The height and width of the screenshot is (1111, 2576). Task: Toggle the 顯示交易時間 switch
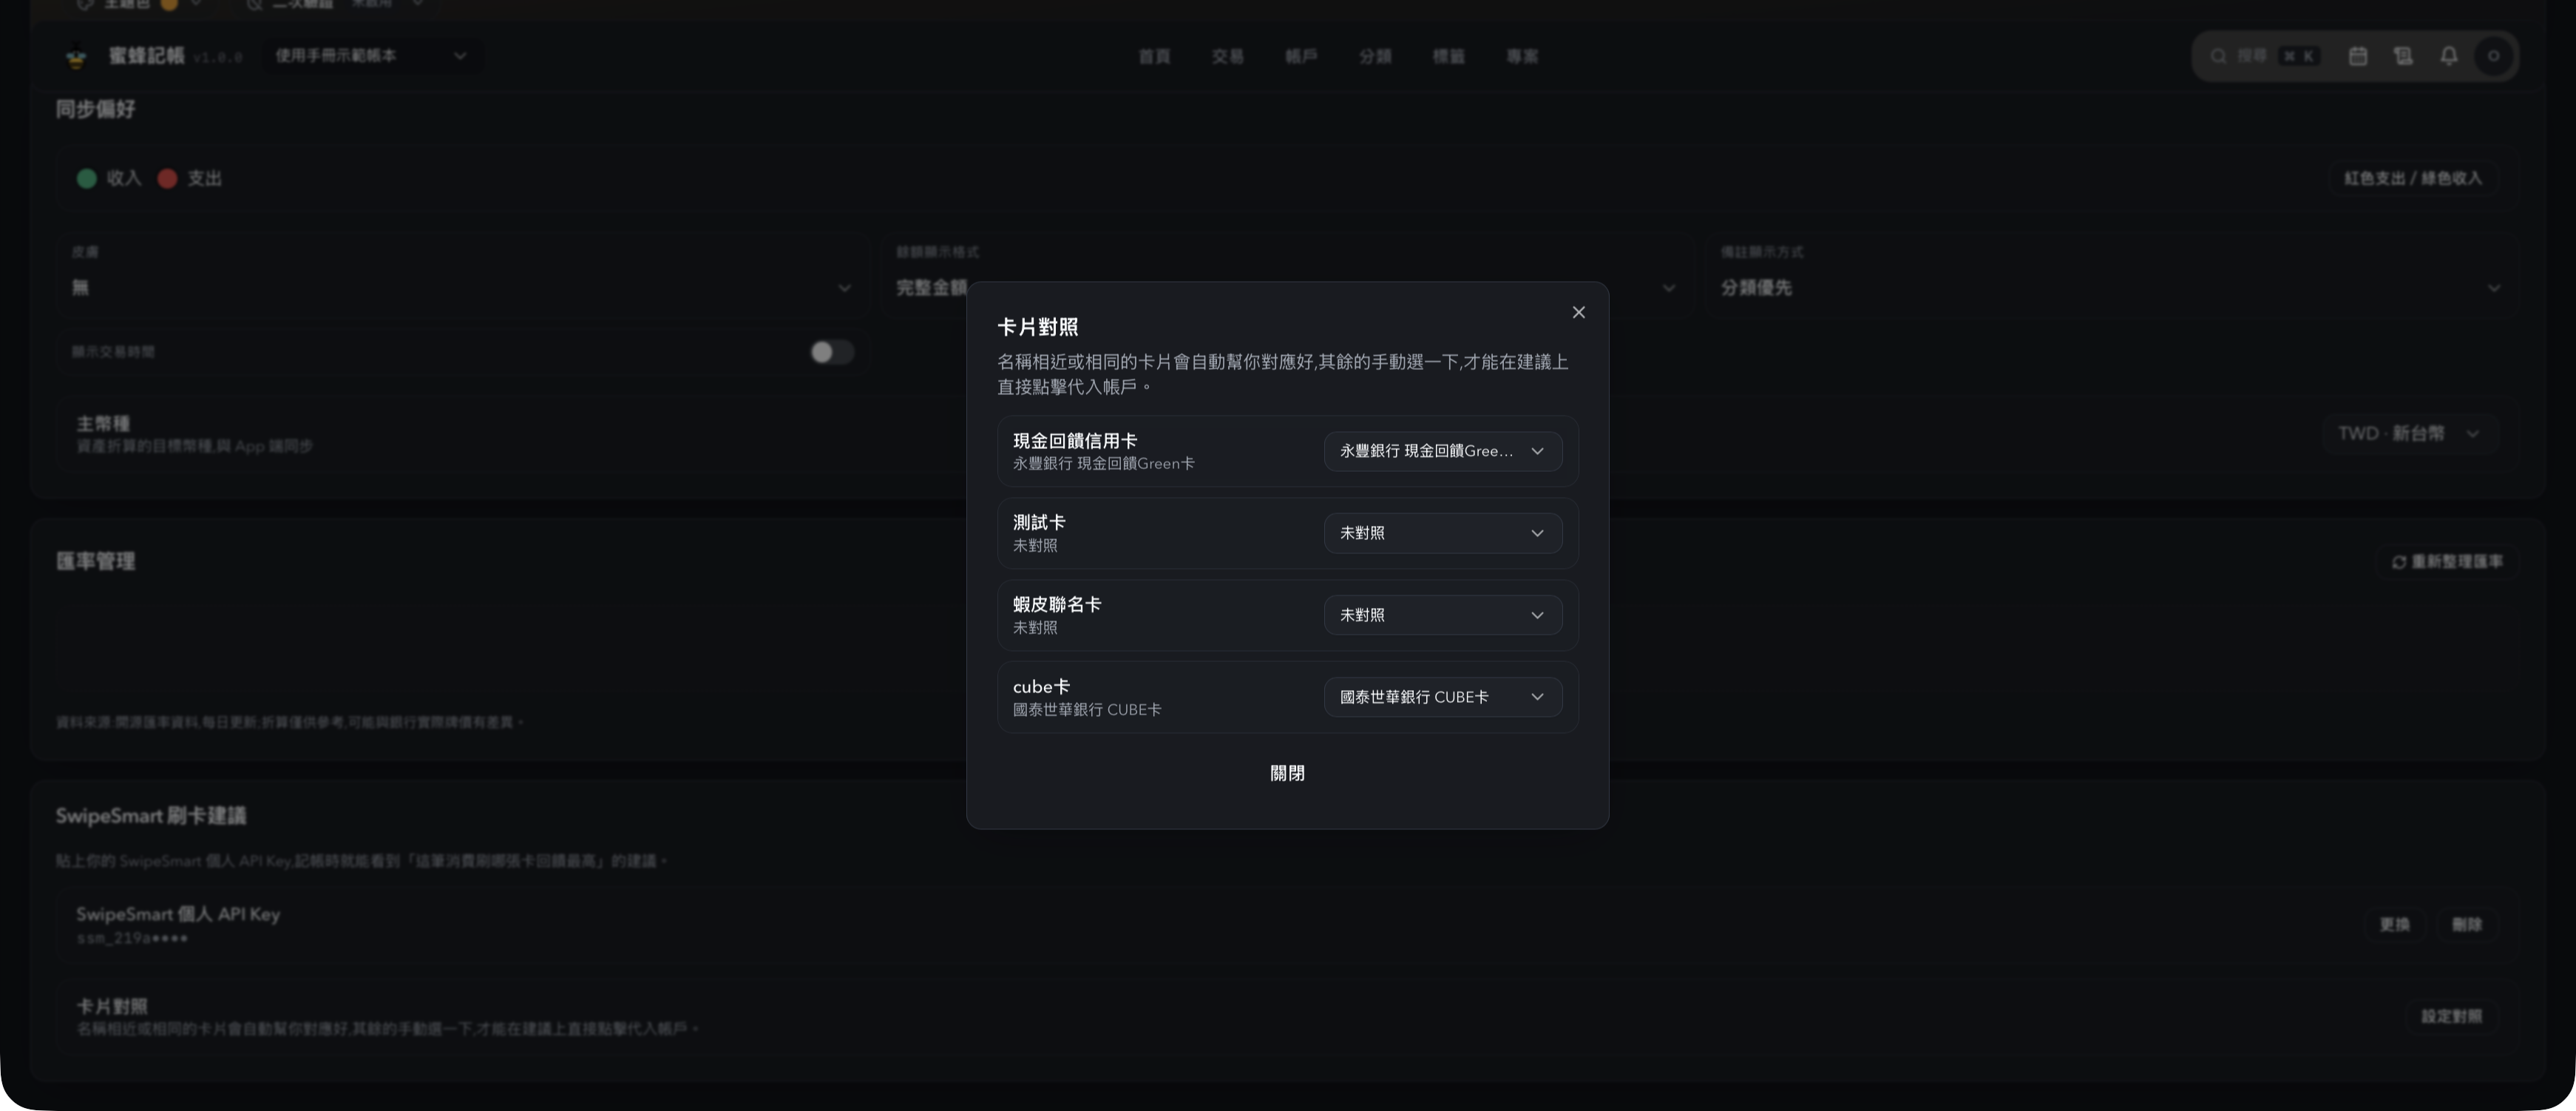click(832, 352)
